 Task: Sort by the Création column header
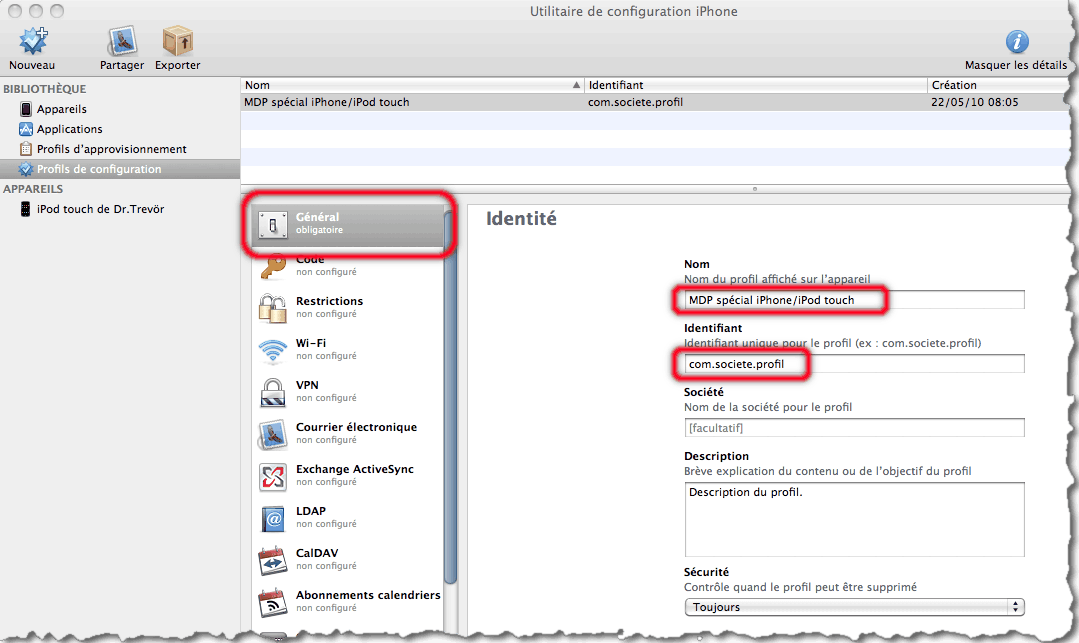(x=997, y=85)
